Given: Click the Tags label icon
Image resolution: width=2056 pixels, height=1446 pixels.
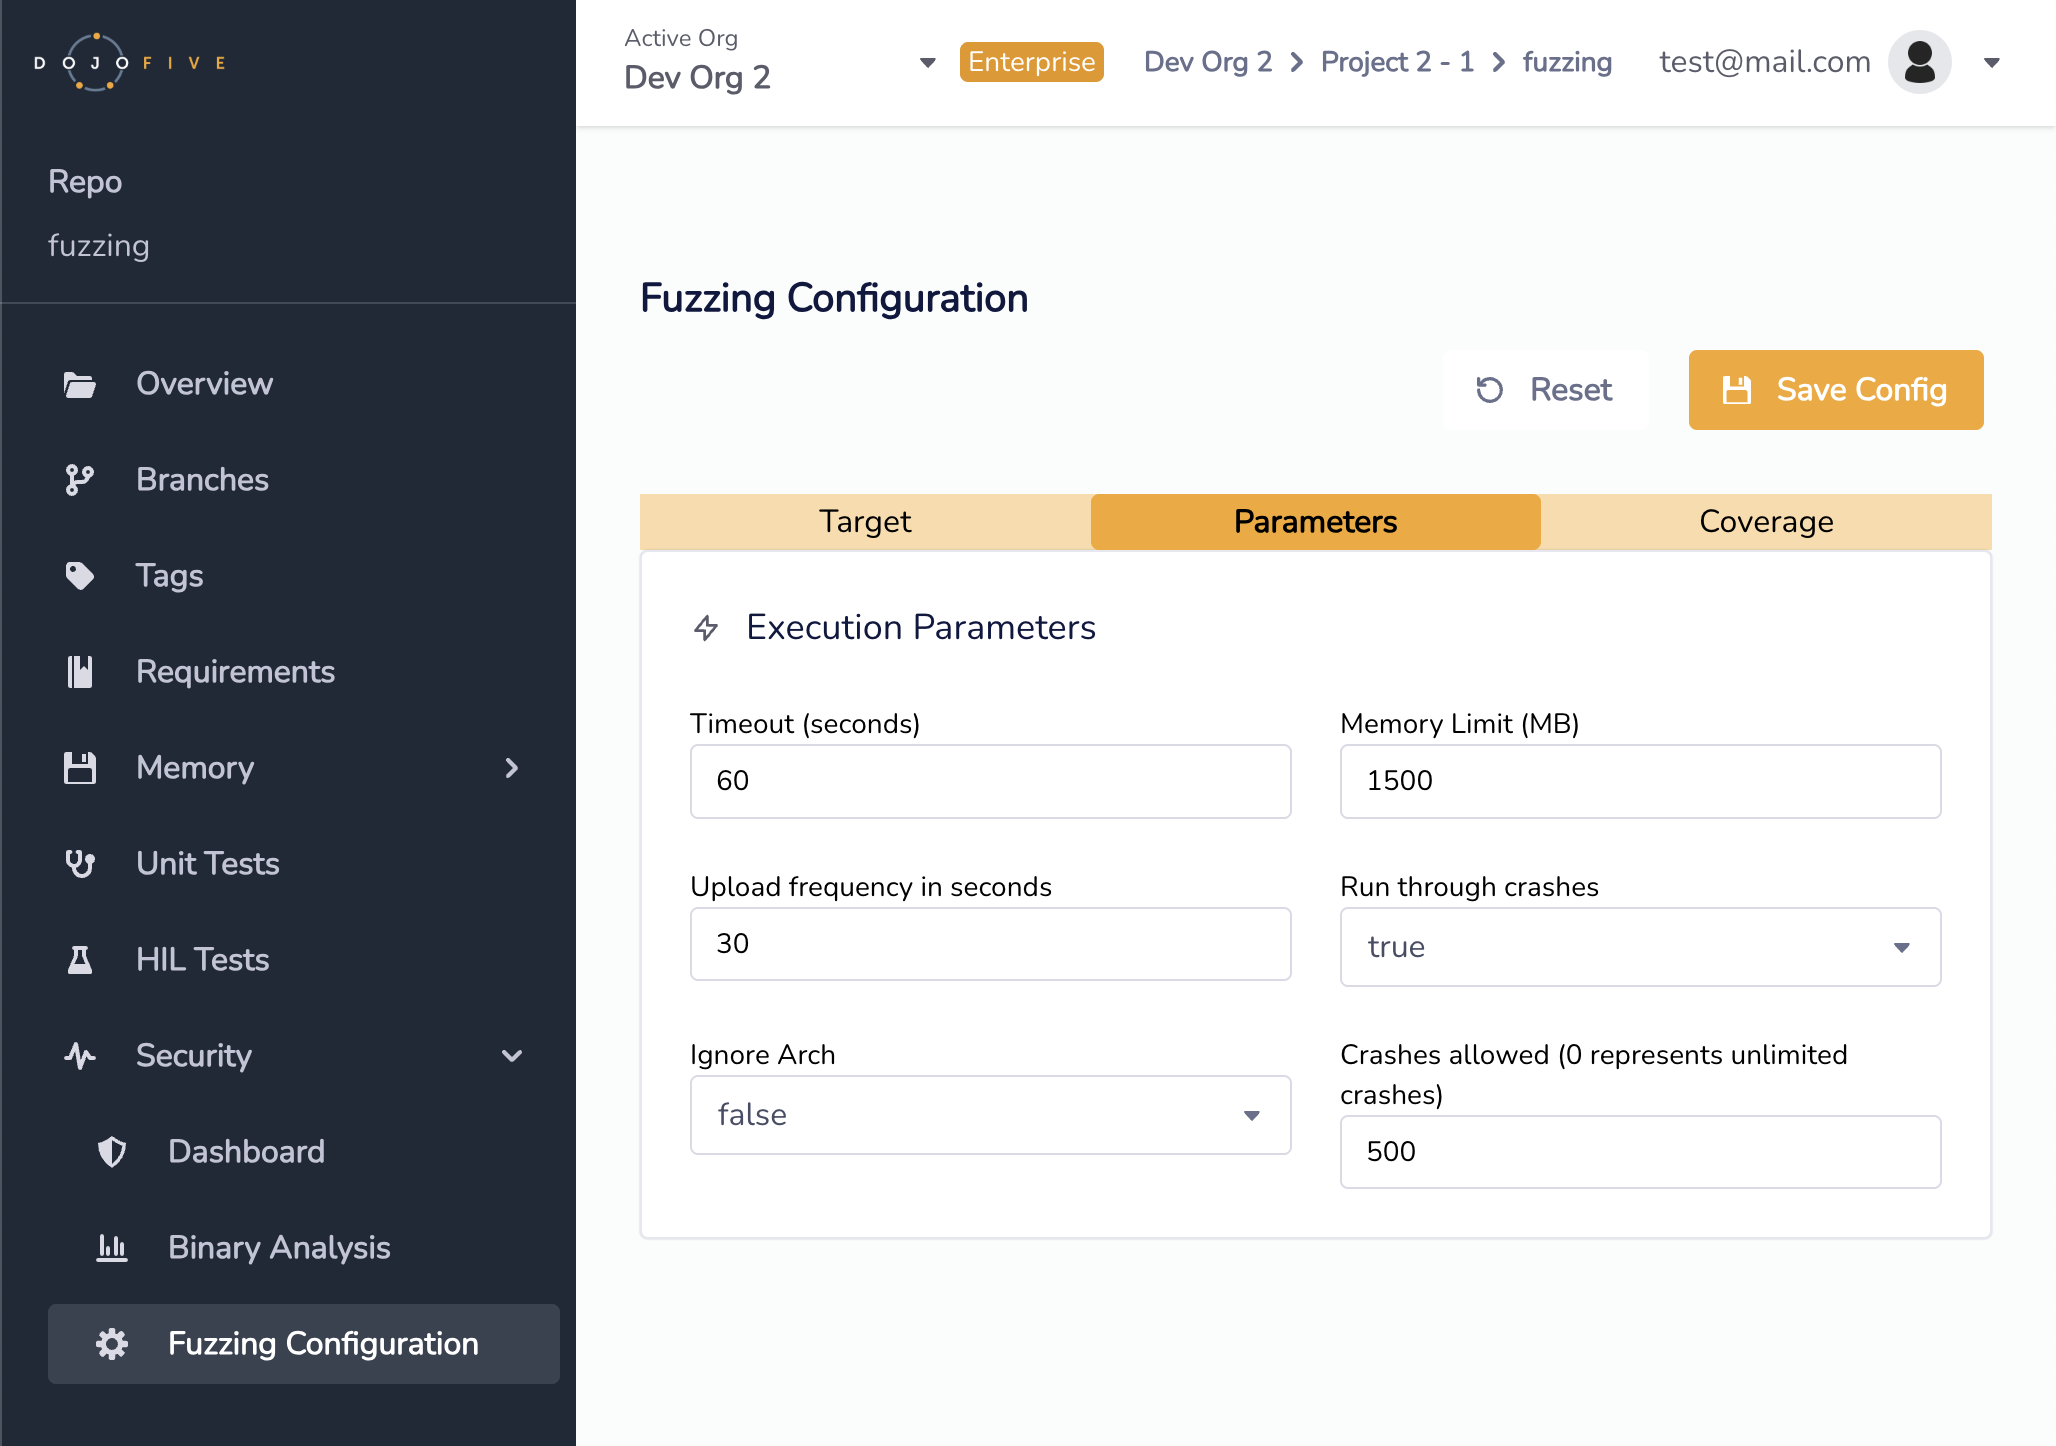Looking at the screenshot, I should (79, 576).
